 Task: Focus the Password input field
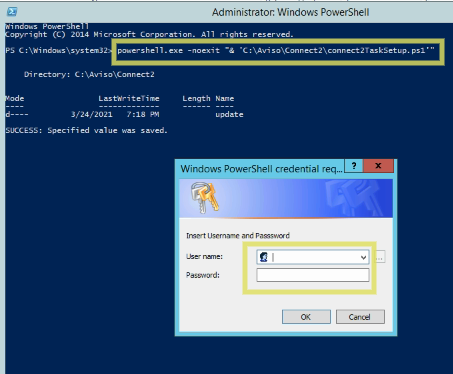[313, 275]
